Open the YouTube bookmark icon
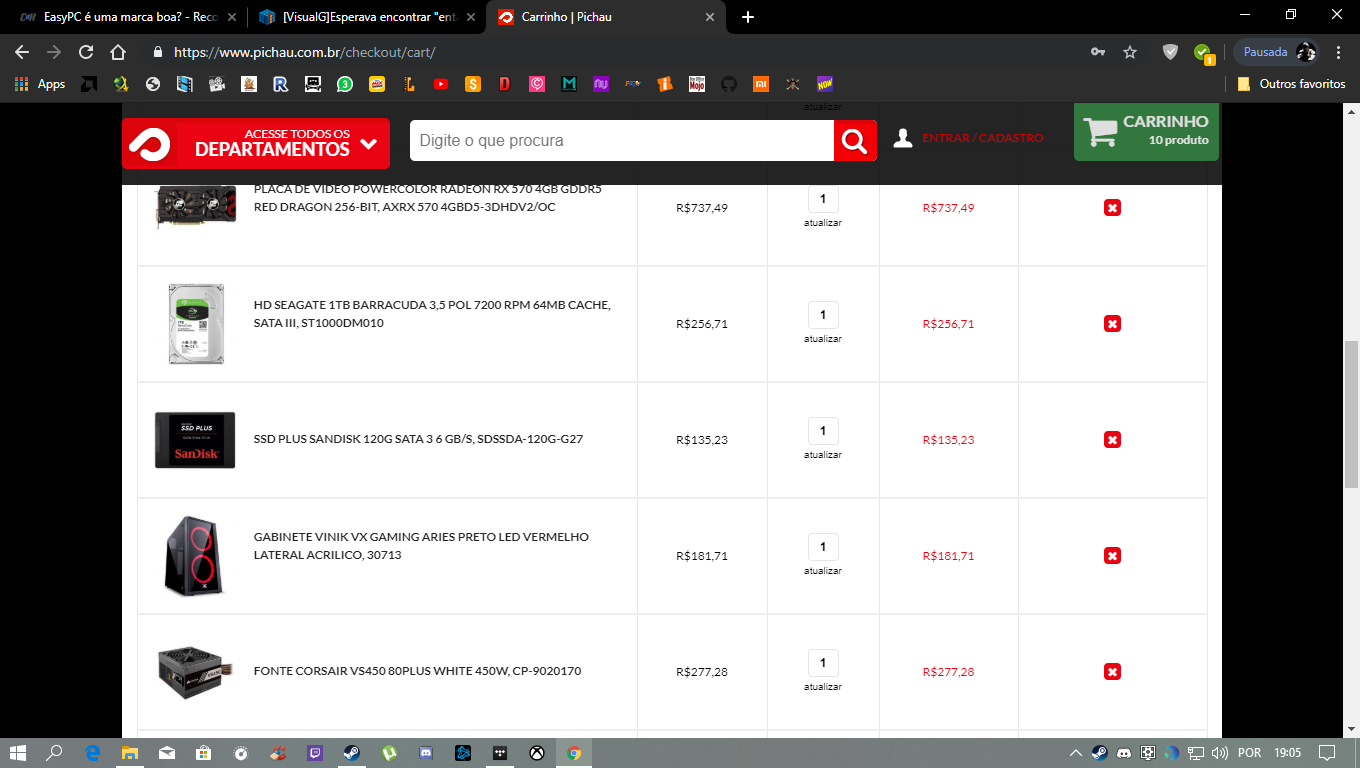Image resolution: width=1360 pixels, height=768 pixels. [441, 84]
